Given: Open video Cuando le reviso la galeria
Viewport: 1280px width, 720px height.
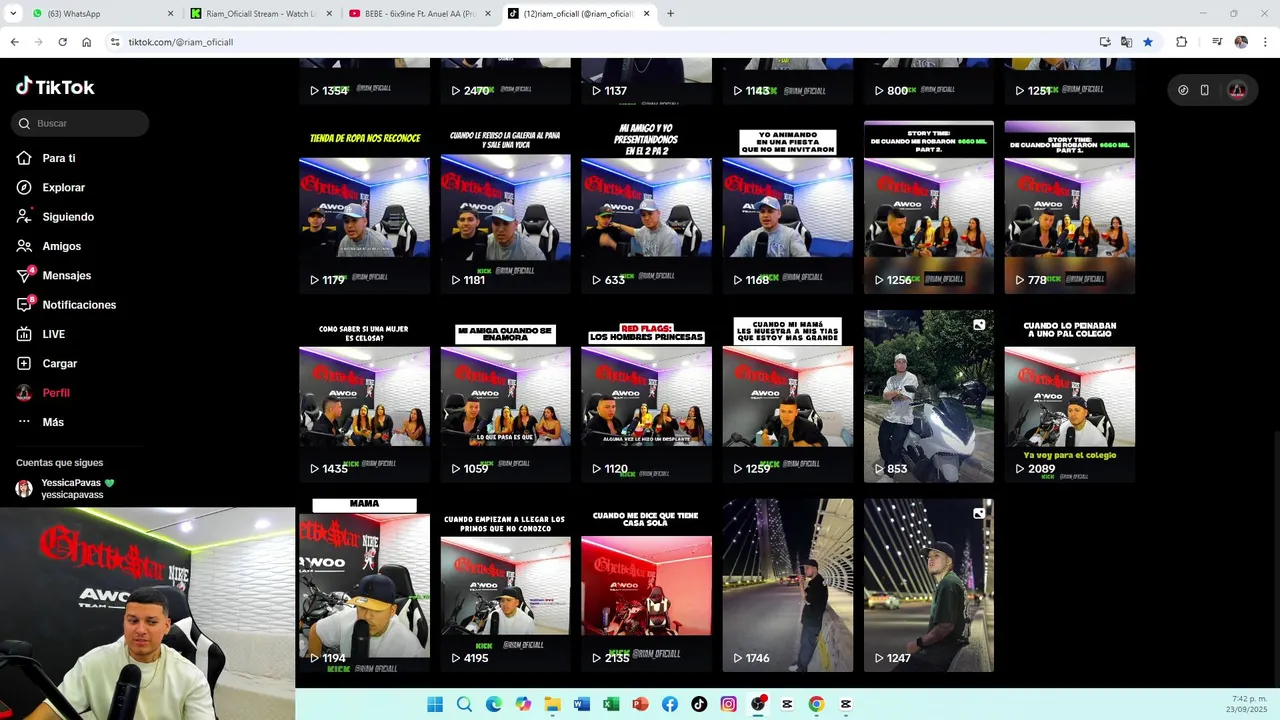Looking at the screenshot, I should point(505,208).
